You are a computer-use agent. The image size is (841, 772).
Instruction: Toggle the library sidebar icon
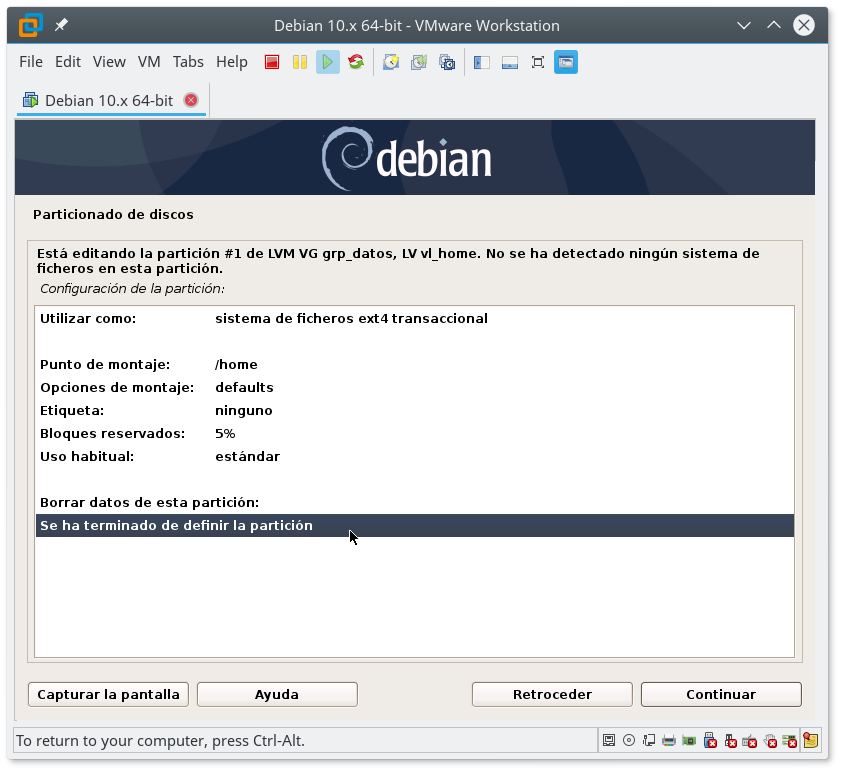pos(482,62)
